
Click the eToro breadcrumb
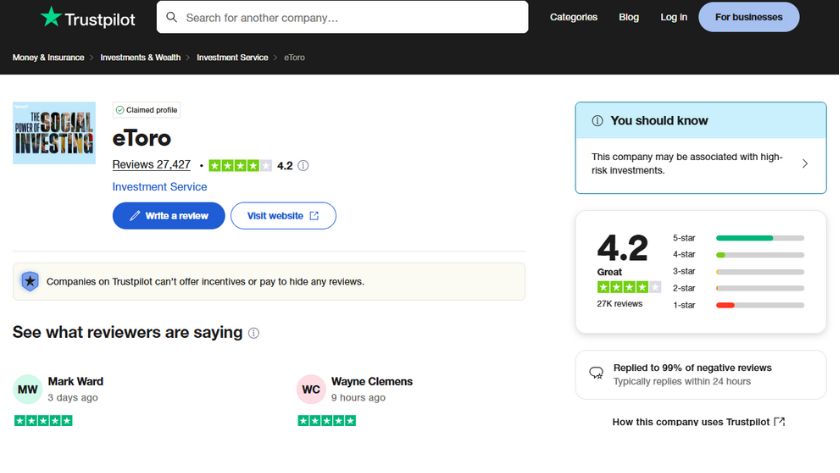tap(294, 57)
